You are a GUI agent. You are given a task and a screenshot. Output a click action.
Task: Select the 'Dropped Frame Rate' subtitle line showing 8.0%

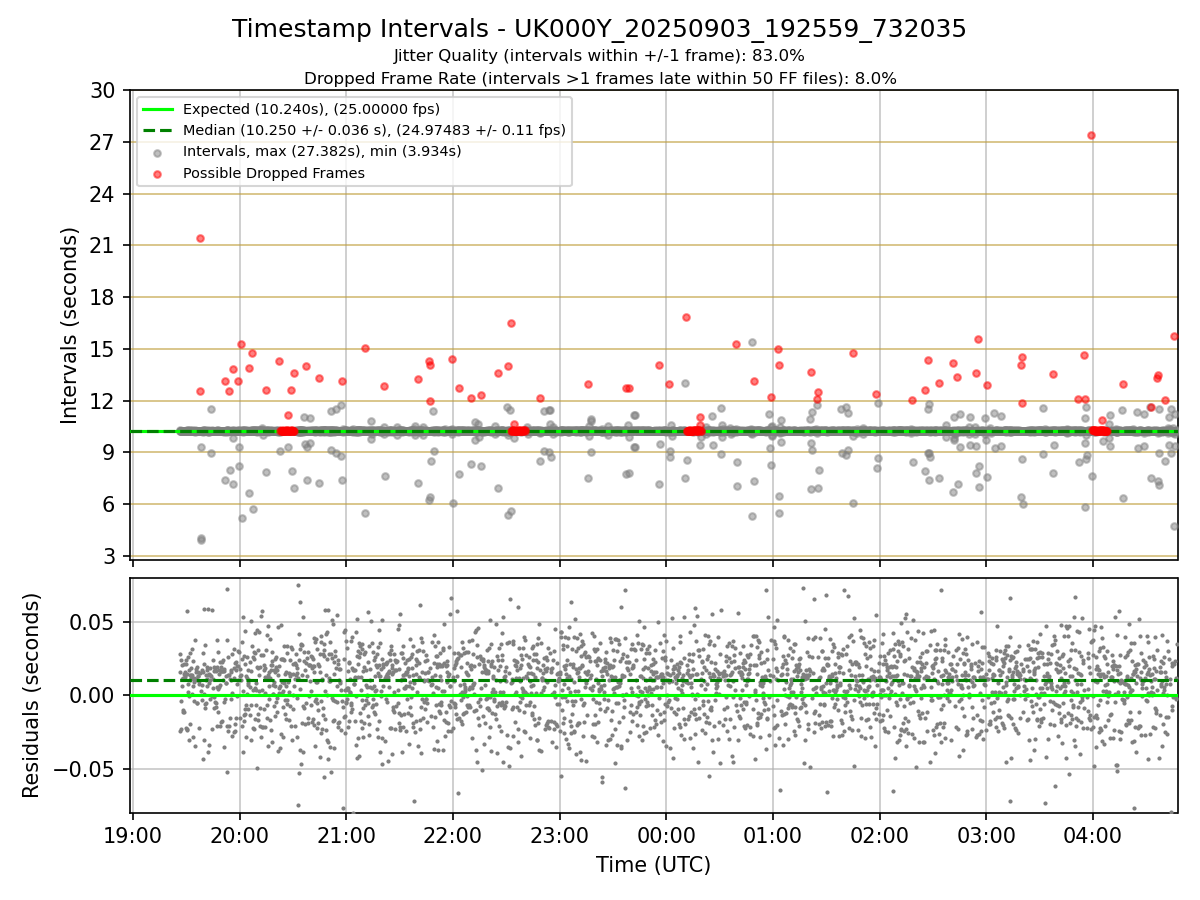(599, 78)
